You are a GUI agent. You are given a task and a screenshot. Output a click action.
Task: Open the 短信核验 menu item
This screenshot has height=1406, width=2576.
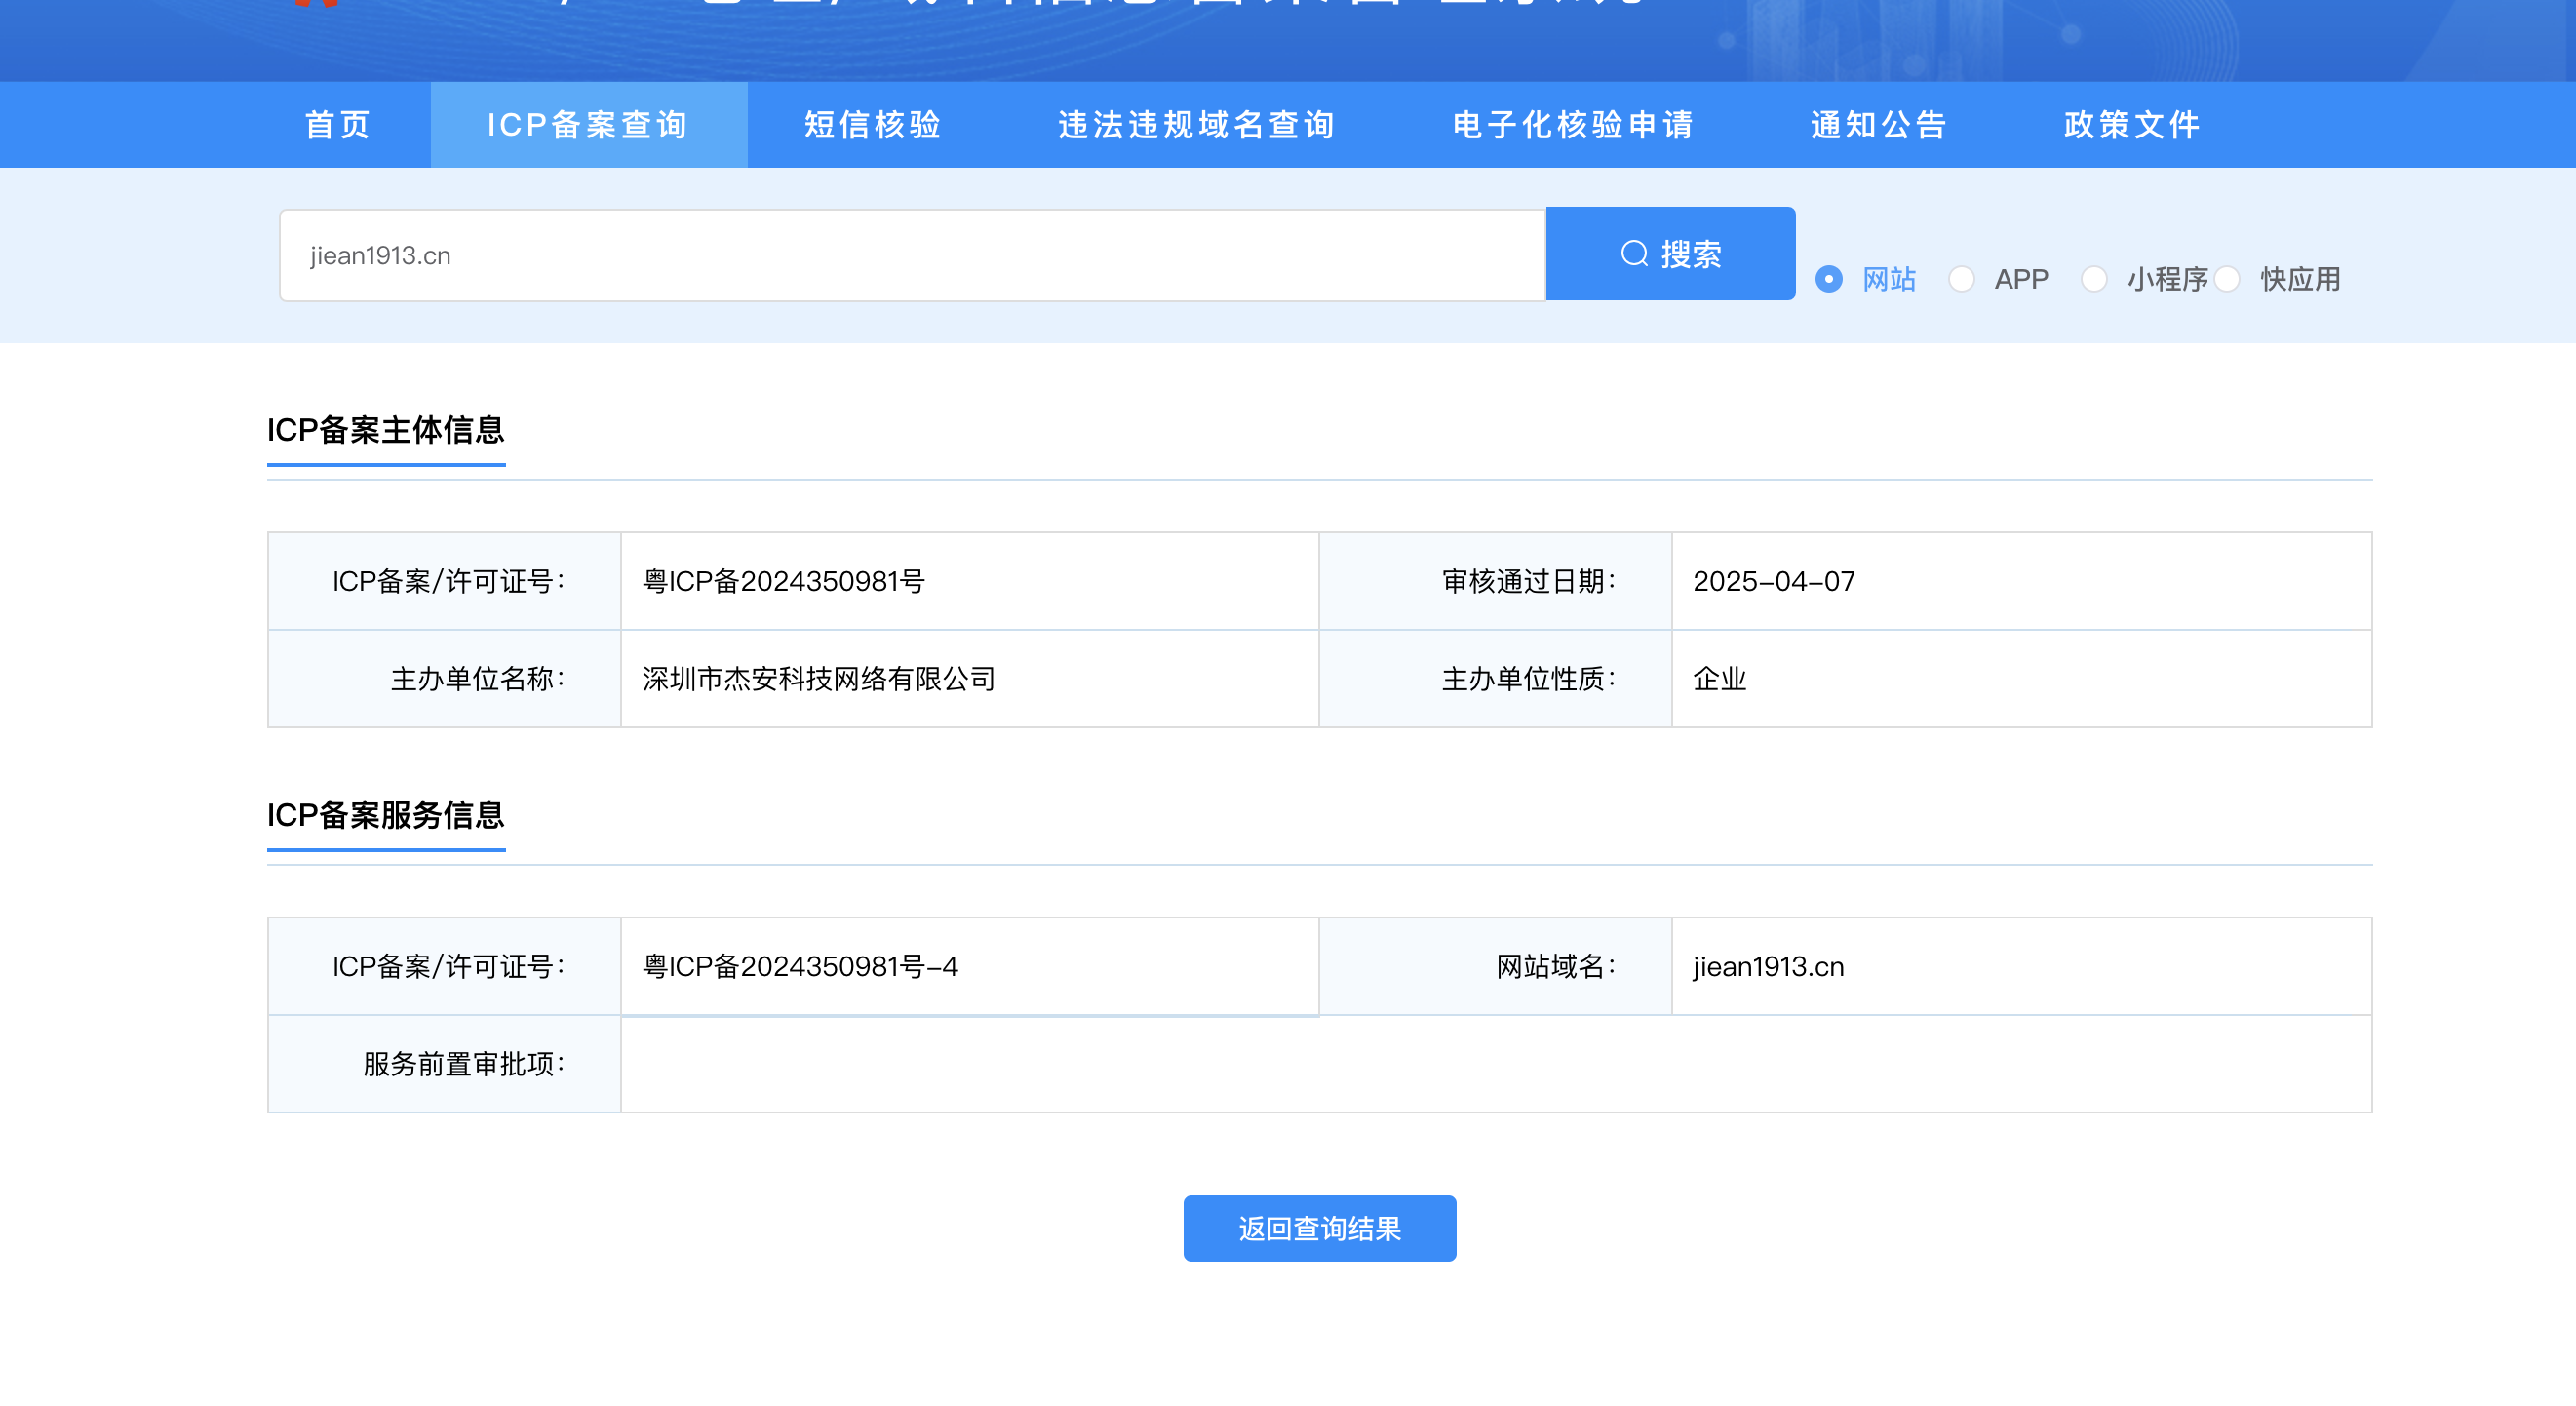pyautogui.click(x=873, y=125)
